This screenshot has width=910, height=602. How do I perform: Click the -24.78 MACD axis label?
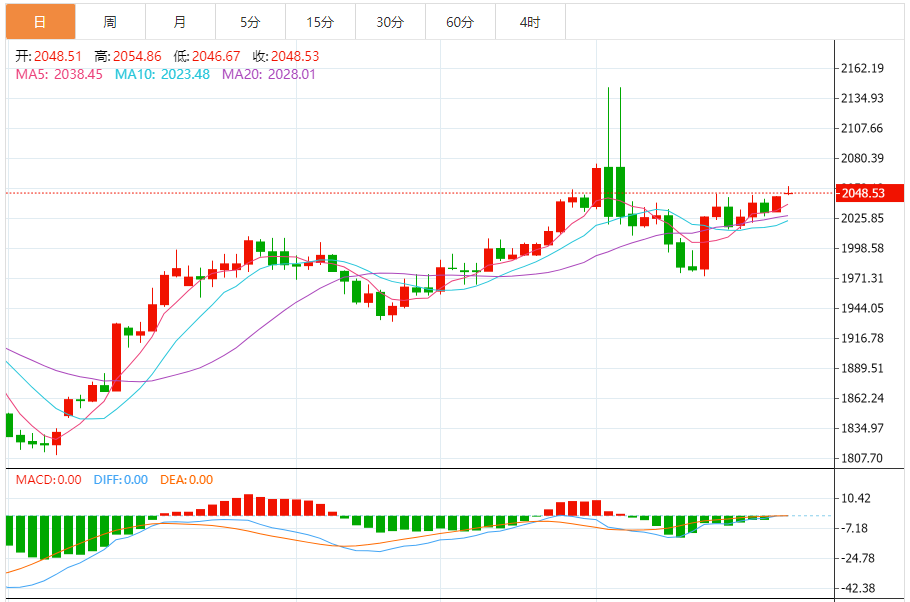(858, 558)
